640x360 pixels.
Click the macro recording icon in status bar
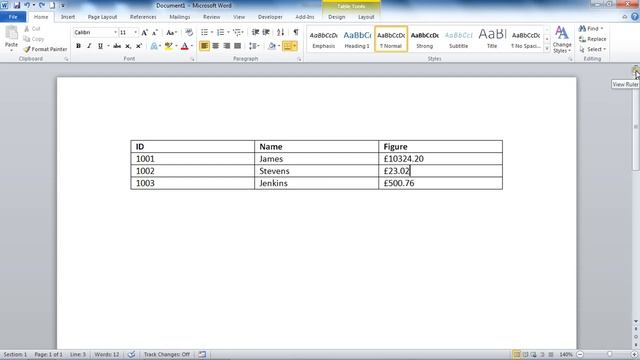(x=202, y=354)
